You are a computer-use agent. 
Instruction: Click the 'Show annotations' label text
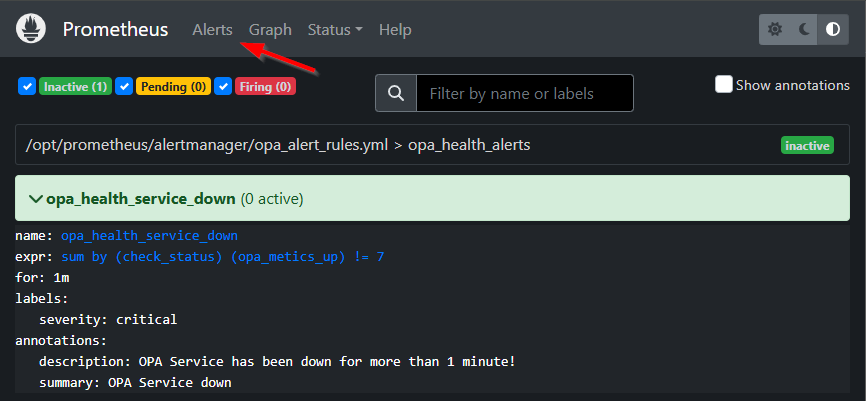[793, 85]
